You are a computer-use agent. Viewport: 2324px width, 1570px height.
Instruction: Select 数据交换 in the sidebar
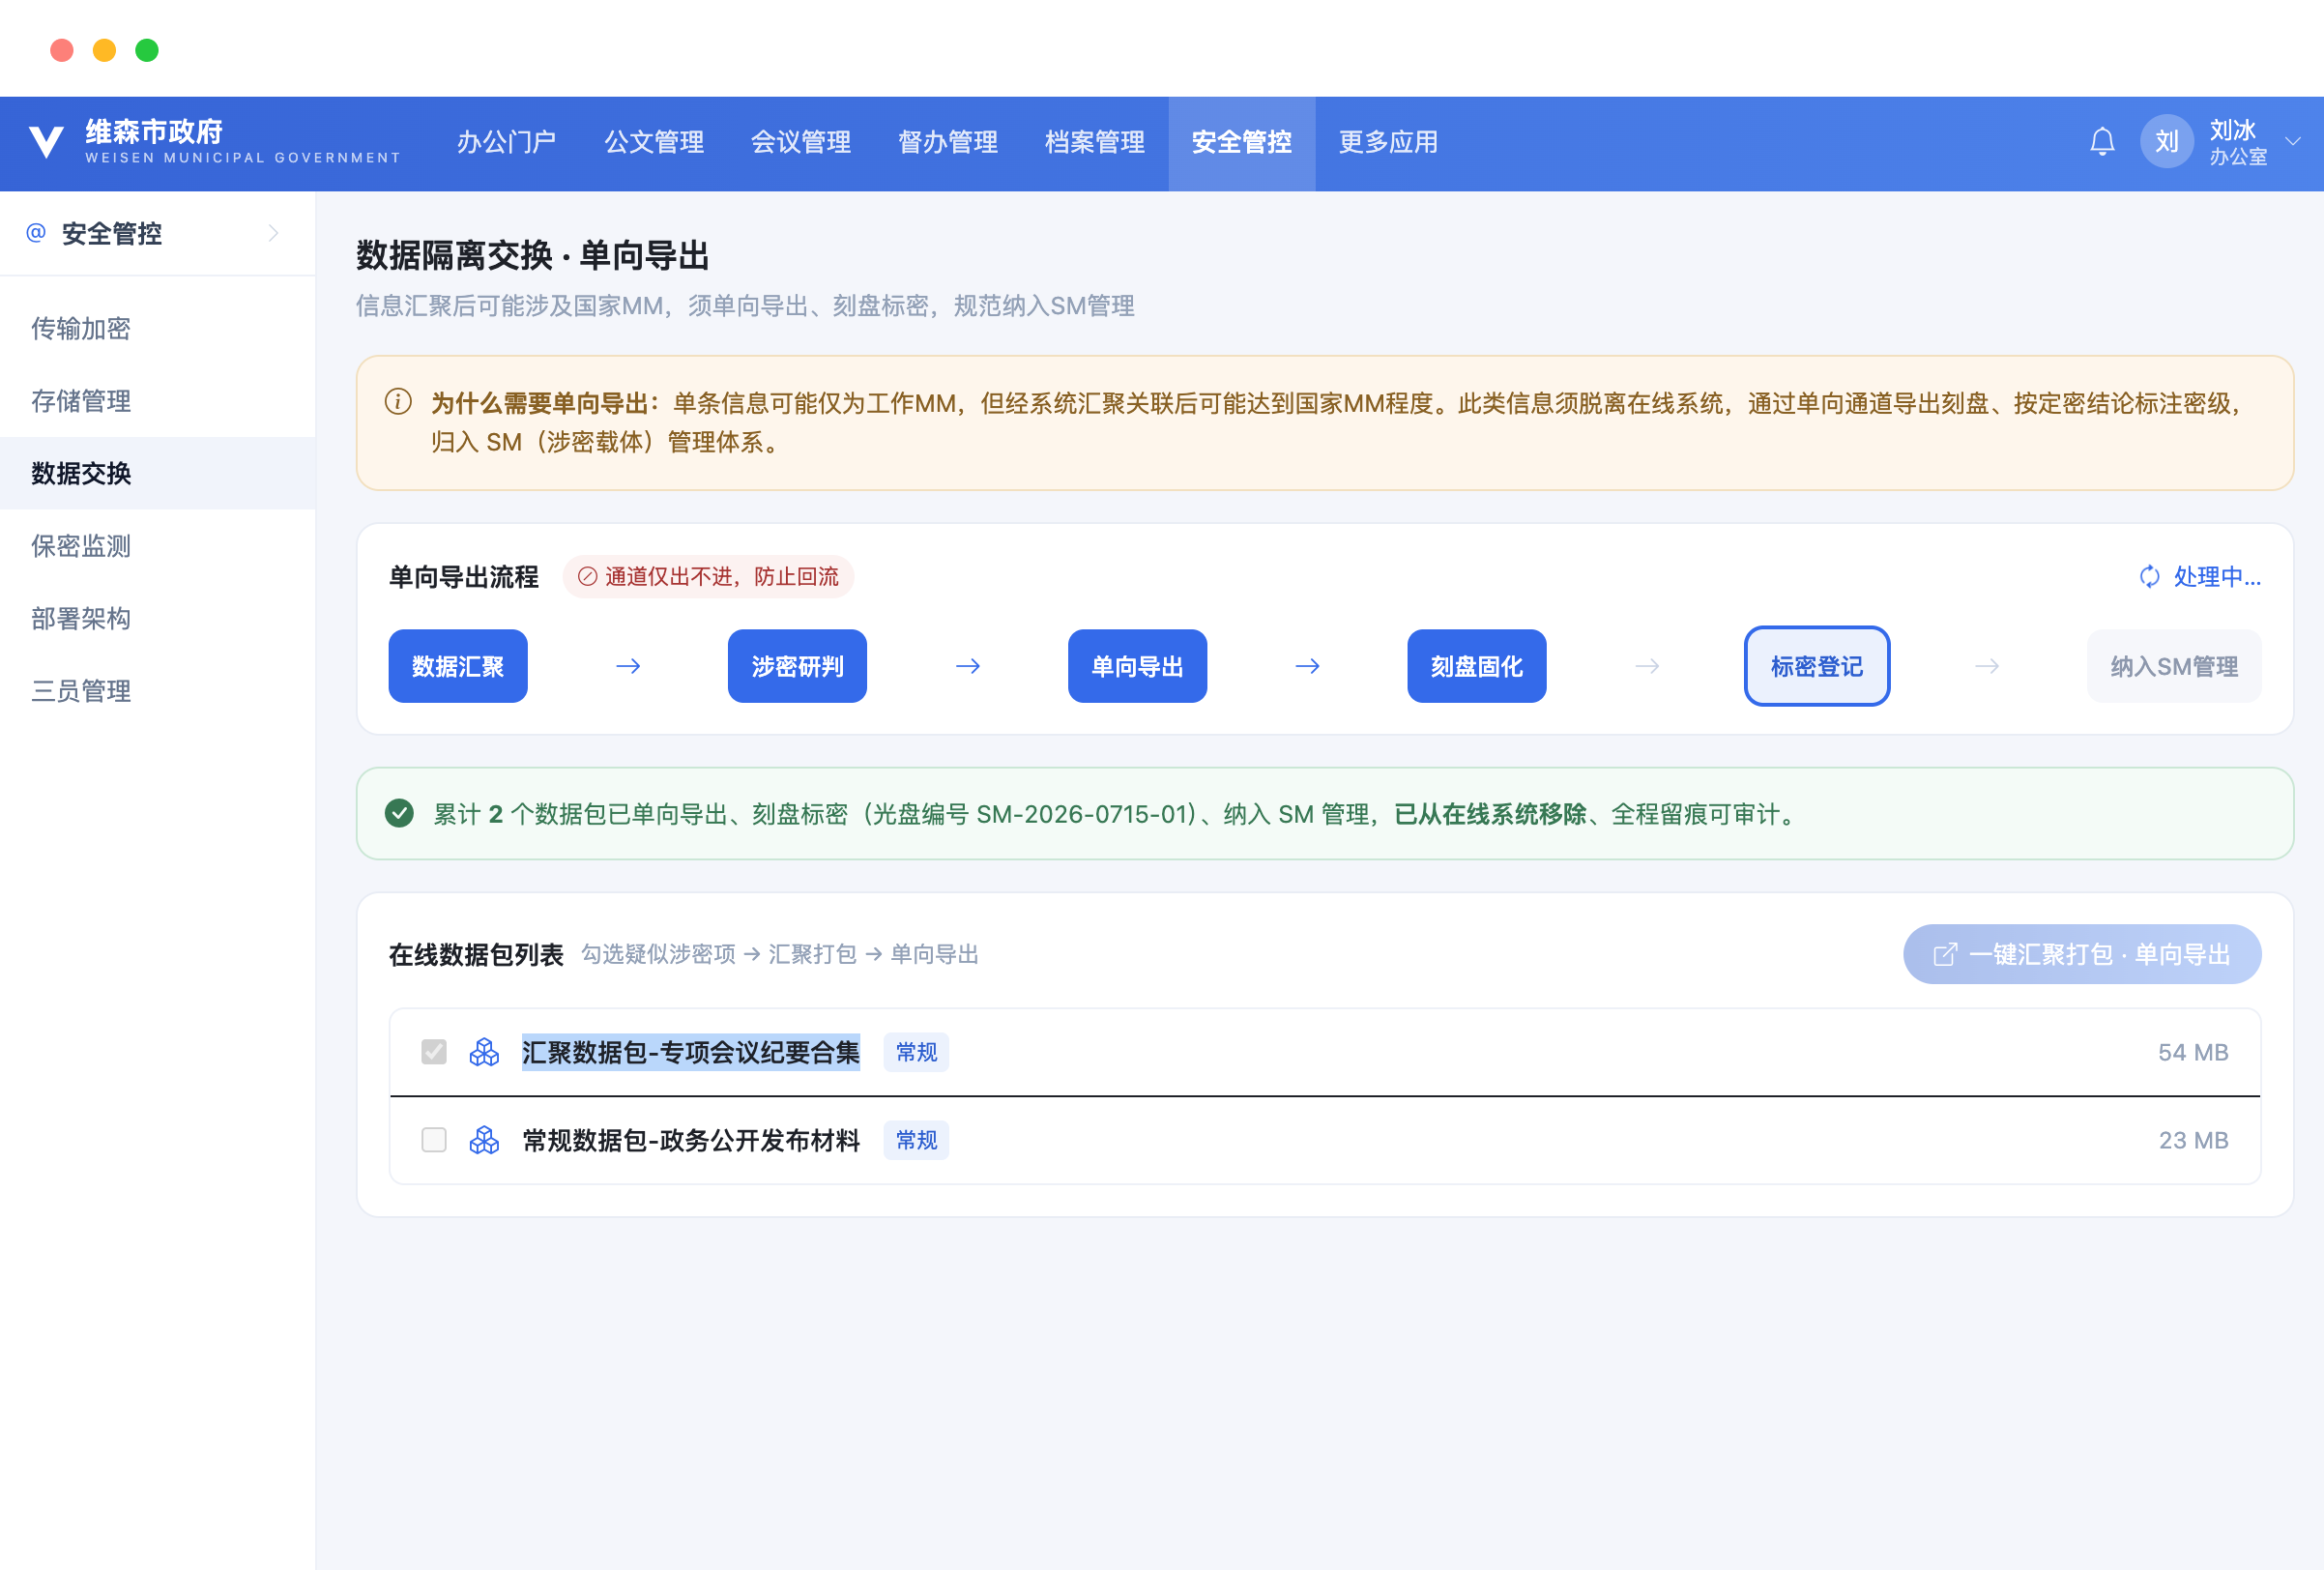coord(158,473)
